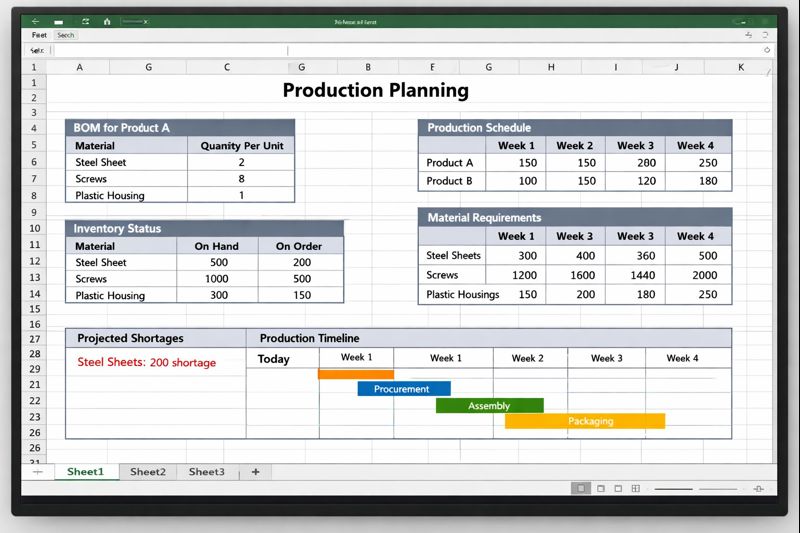Add a new sheet with plus button
This screenshot has height=533, width=800.
pyautogui.click(x=256, y=472)
